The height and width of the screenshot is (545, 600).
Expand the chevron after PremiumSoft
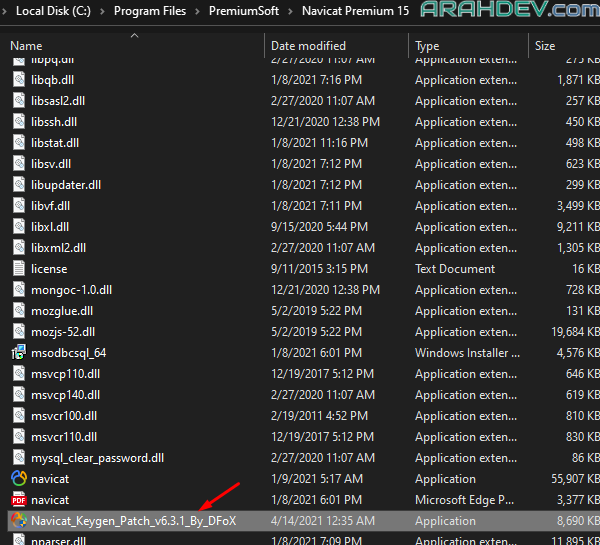coord(292,11)
